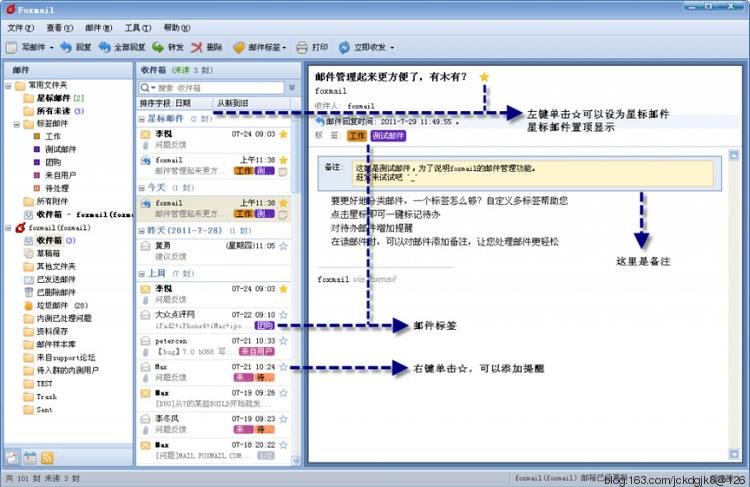Collapse the 上周 message group

pos(142,274)
